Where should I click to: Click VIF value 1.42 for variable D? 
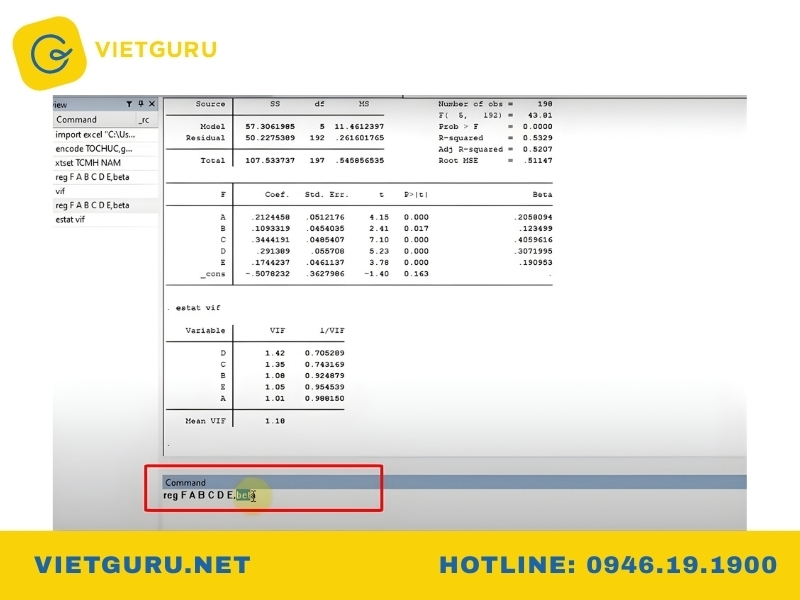[x=275, y=353]
